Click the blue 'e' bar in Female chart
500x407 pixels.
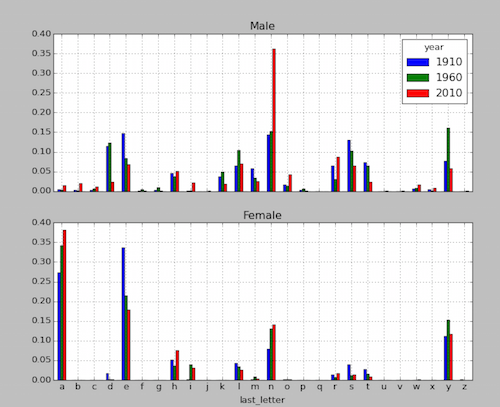pos(123,314)
